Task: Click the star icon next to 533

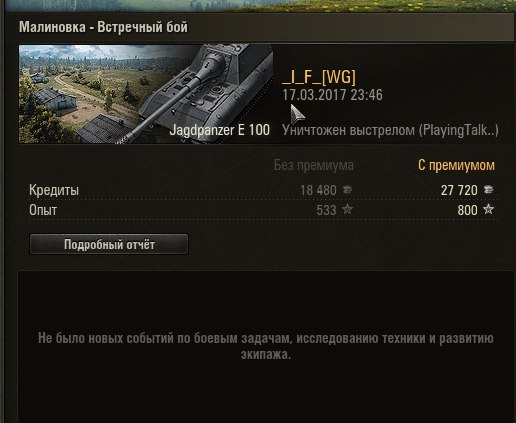Action: point(347,209)
